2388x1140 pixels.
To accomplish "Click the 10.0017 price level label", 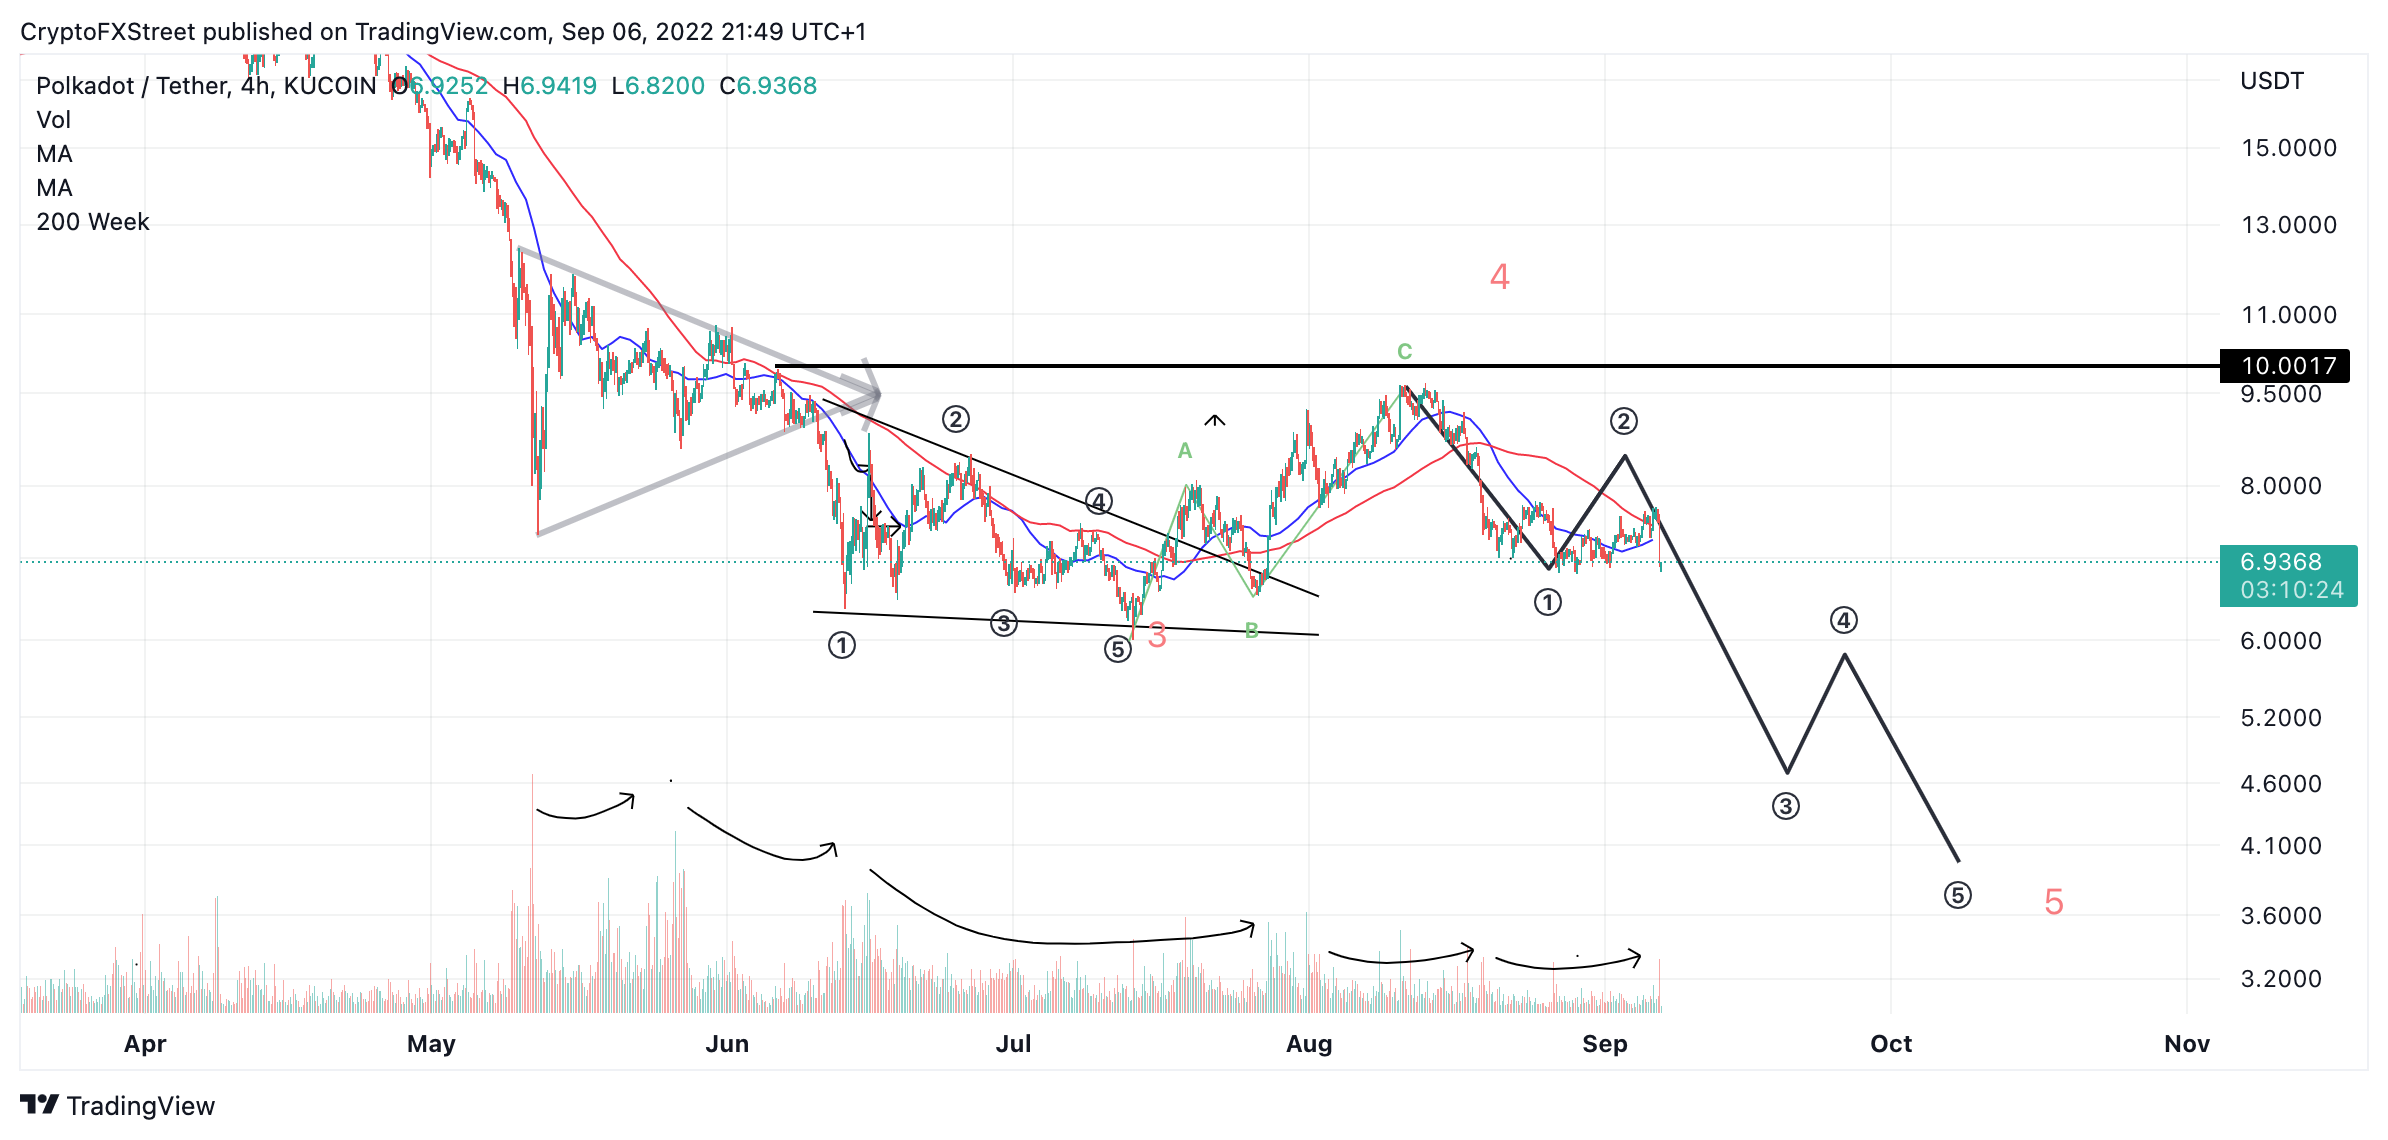I will click(x=2284, y=366).
